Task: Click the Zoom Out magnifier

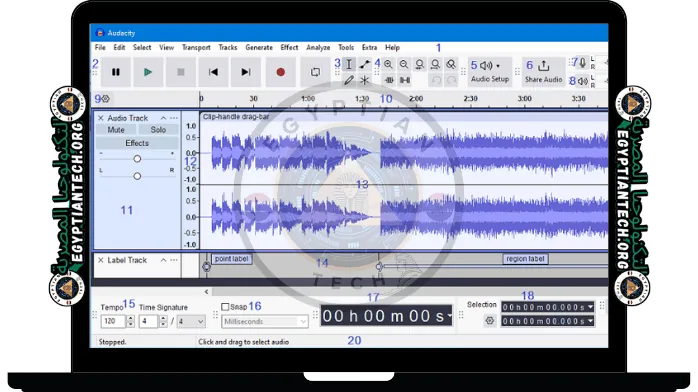Action: click(404, 65)
